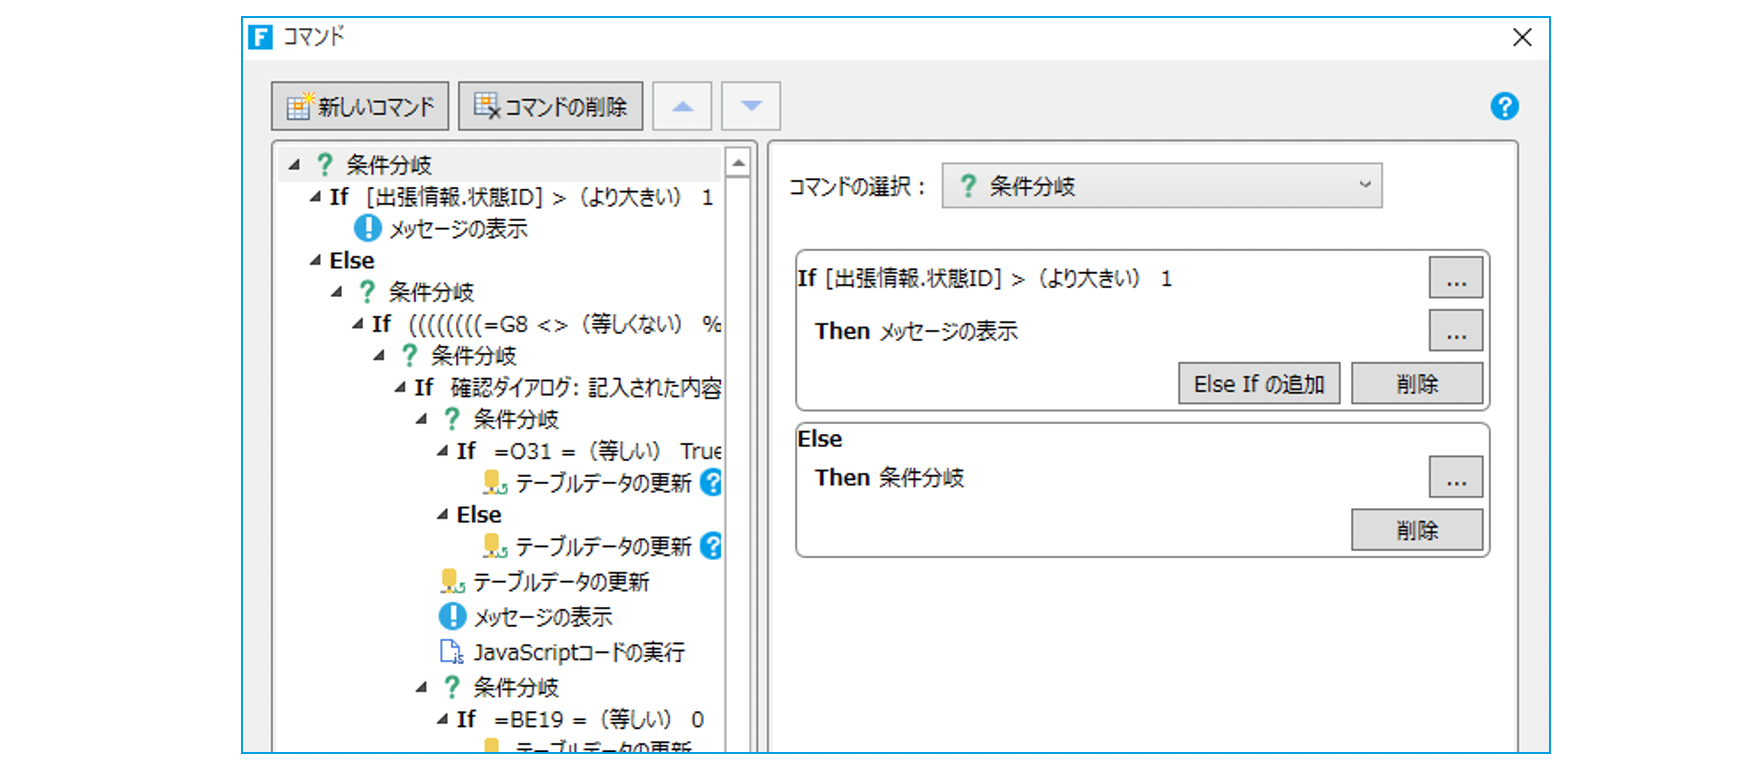Collapse the If 確認ダイアログ tree node
This screenshot has height=760, width=1758.
tap(400, 387)
